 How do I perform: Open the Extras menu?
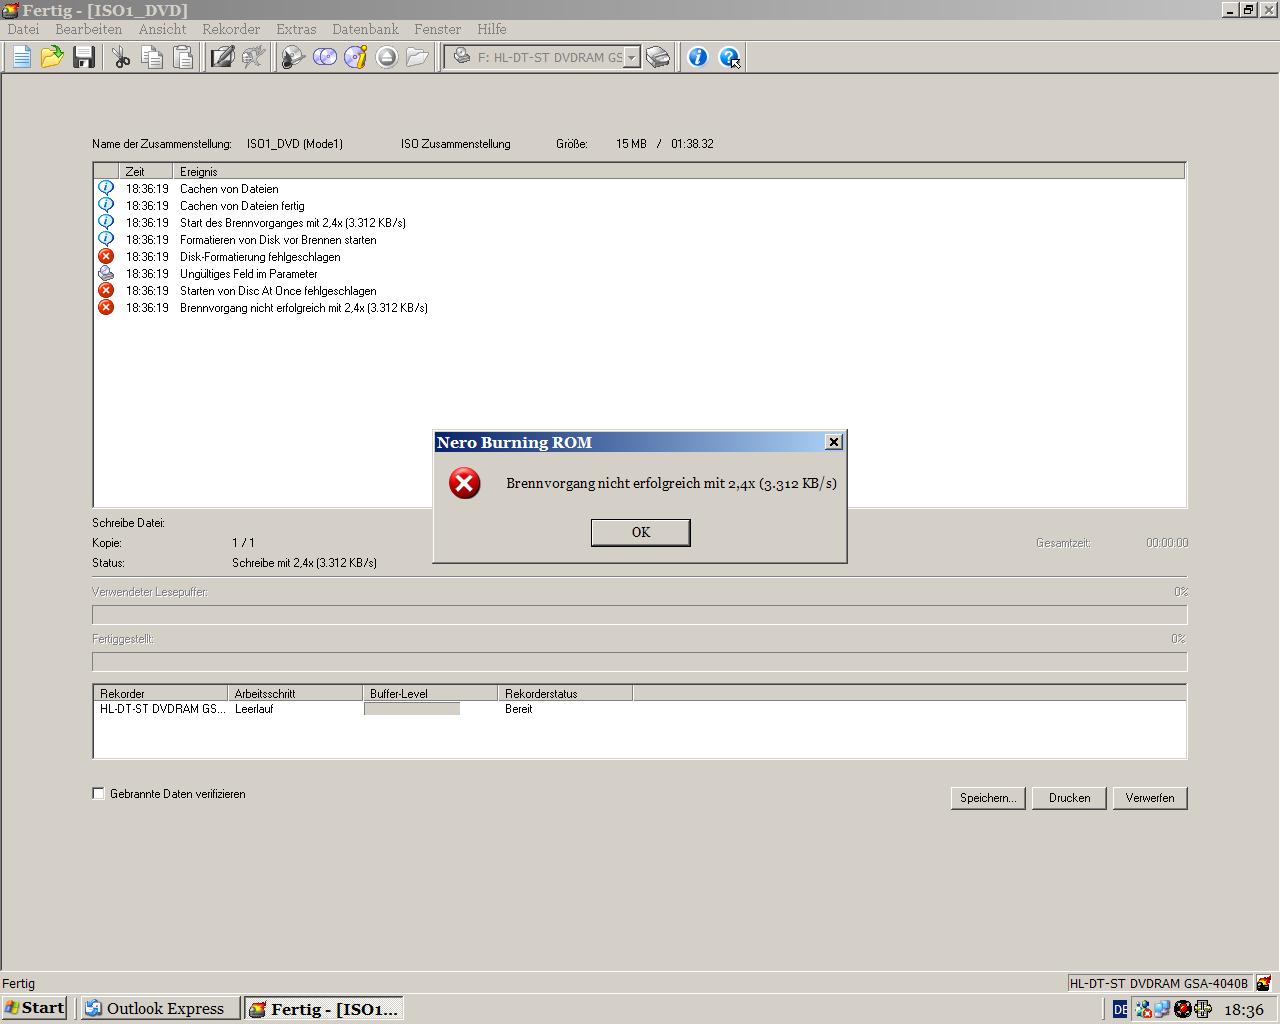[296, 29]
